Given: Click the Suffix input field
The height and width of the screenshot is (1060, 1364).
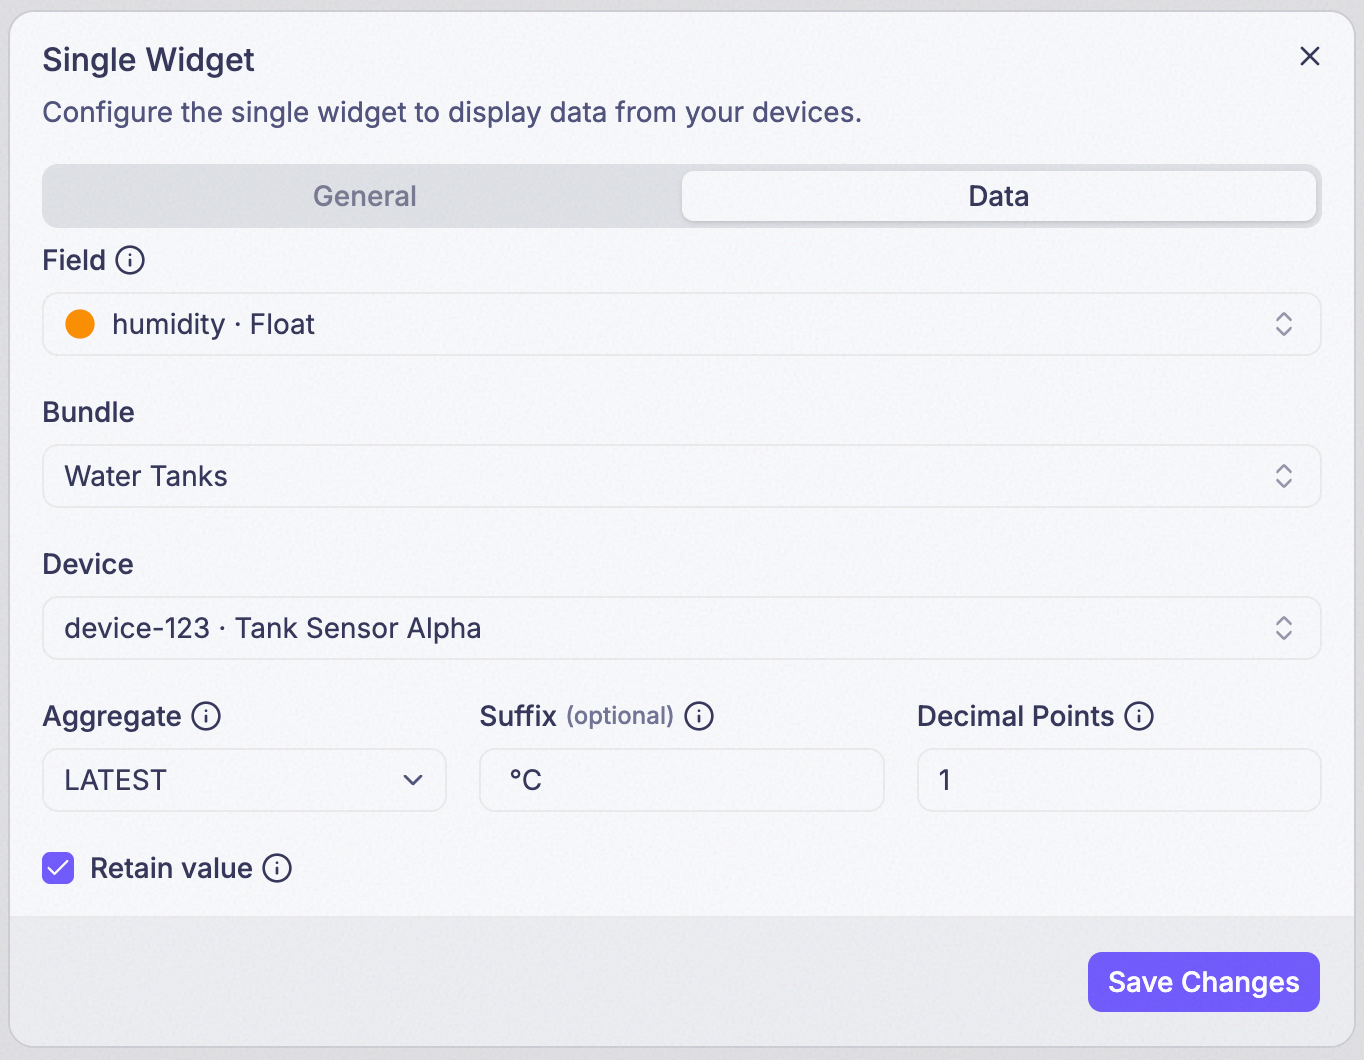Looking at the screenshot, I should (x=682, y=780).
